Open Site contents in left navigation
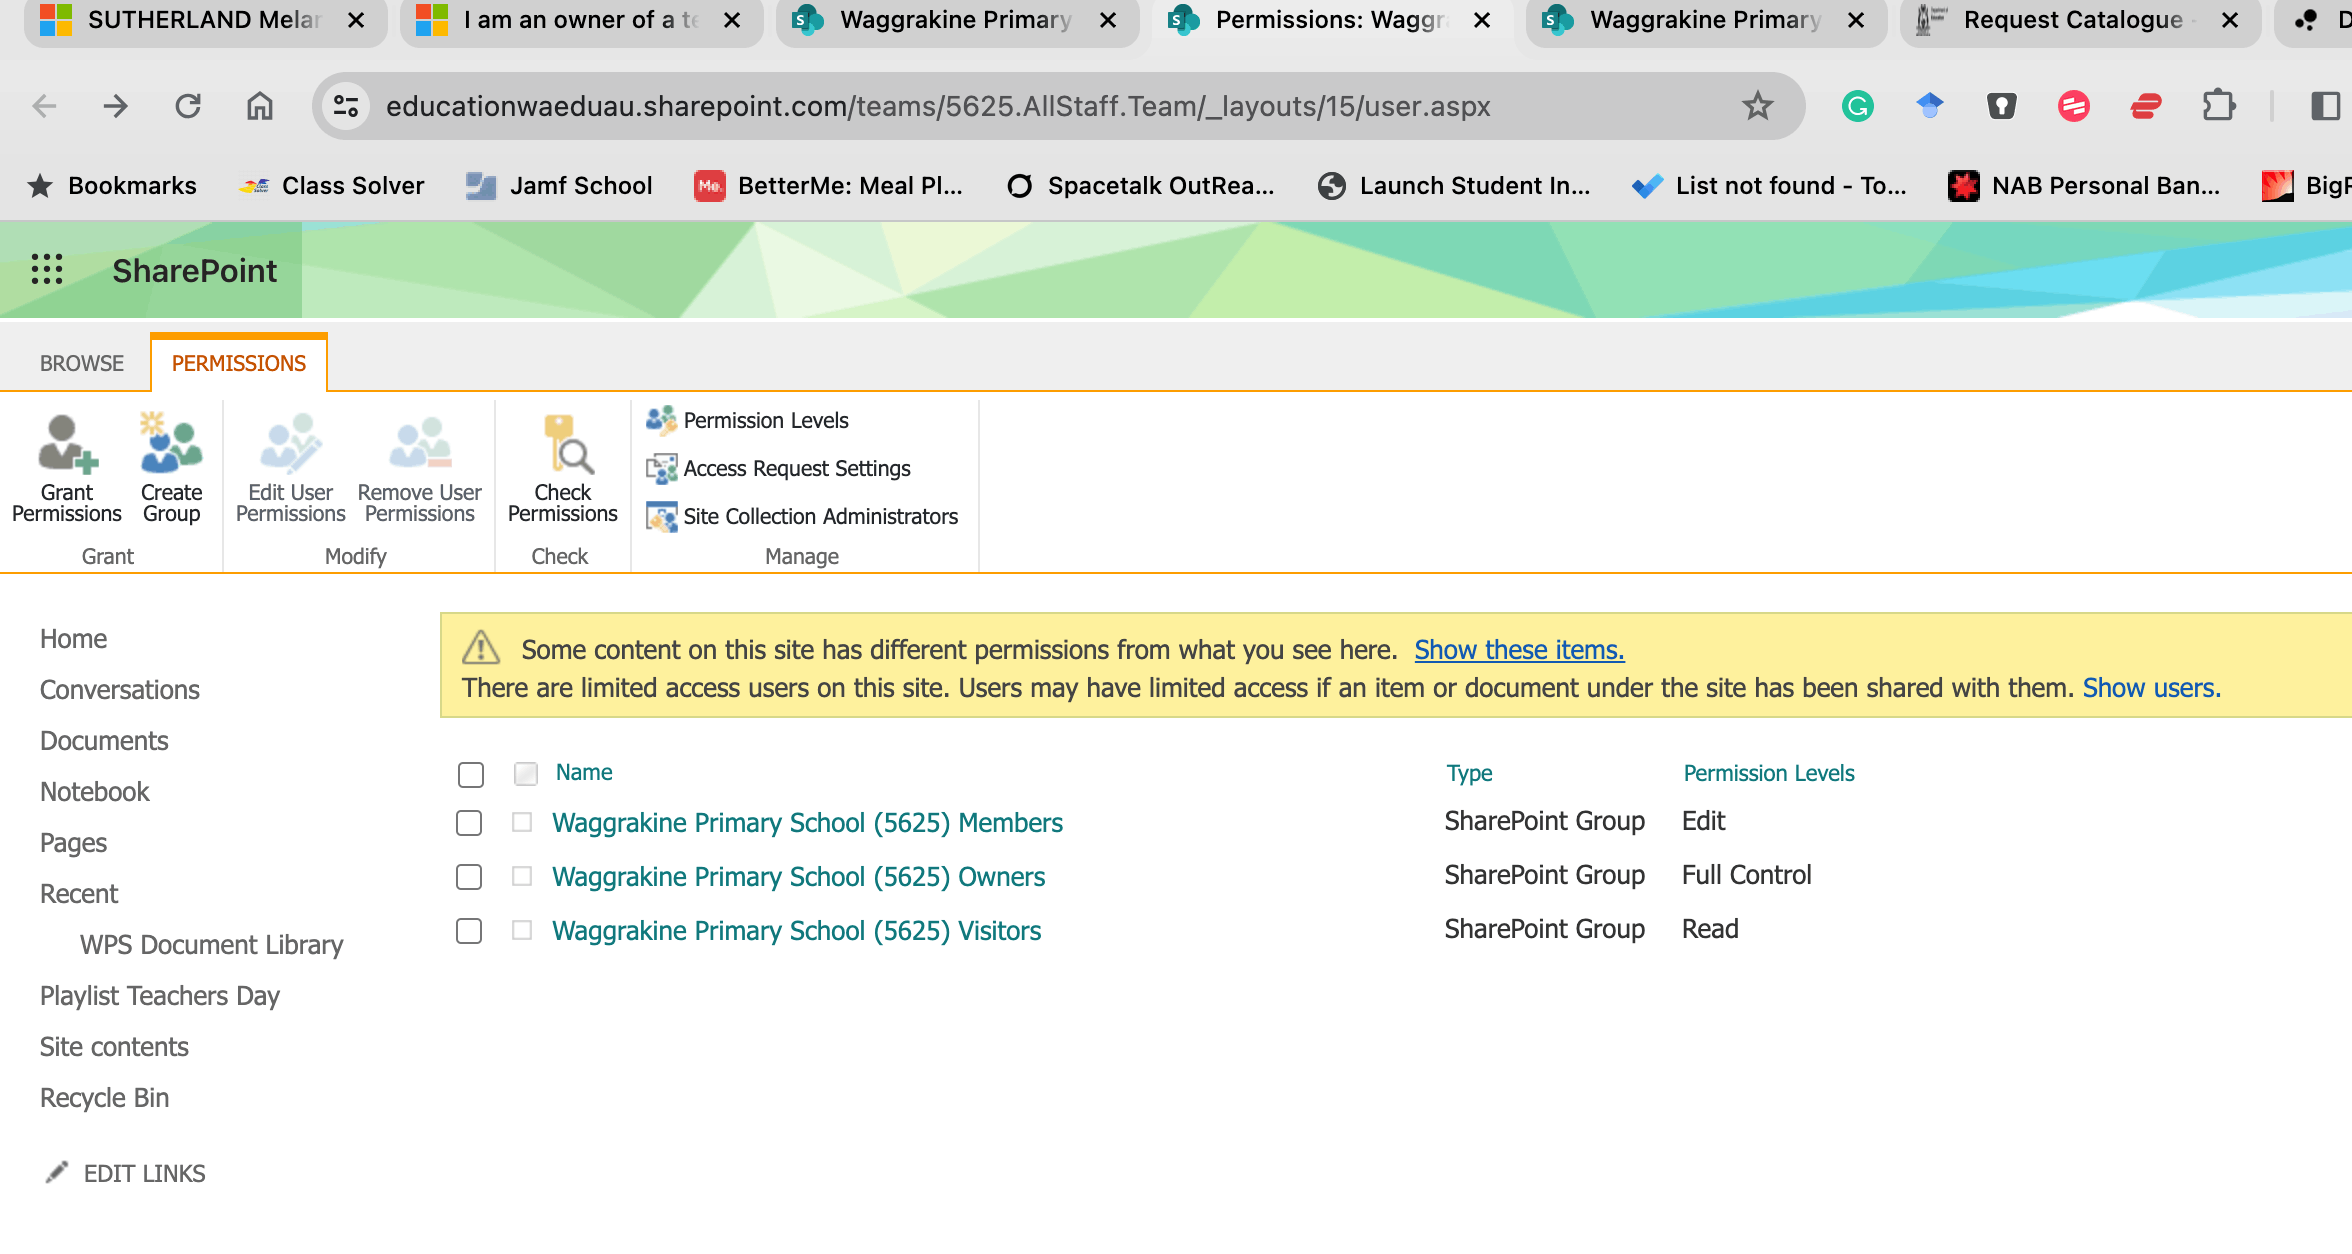2352x1254 pixels. click(114, 1047)
